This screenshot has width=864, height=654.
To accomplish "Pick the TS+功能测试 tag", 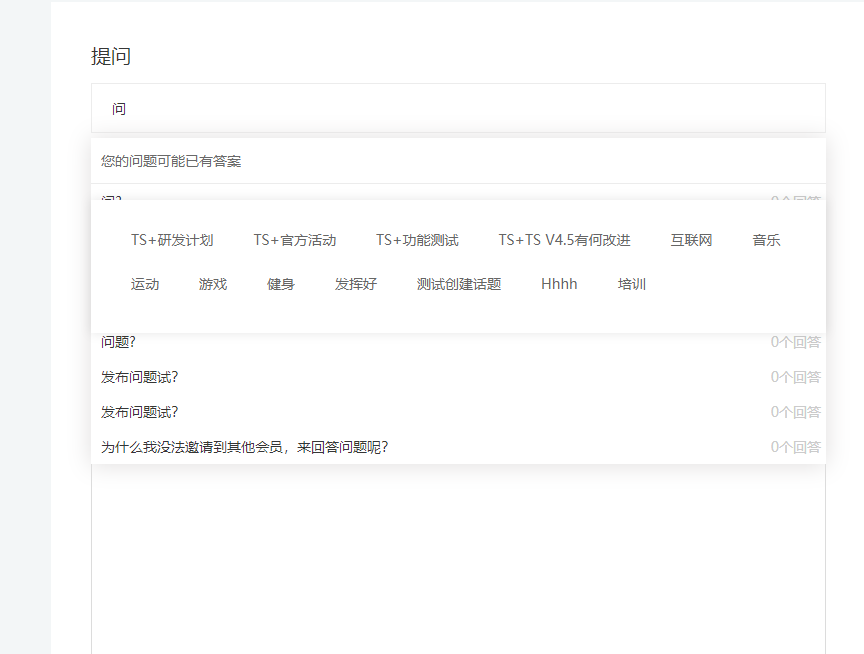I will pyautogui.click(x=418, y=240).
